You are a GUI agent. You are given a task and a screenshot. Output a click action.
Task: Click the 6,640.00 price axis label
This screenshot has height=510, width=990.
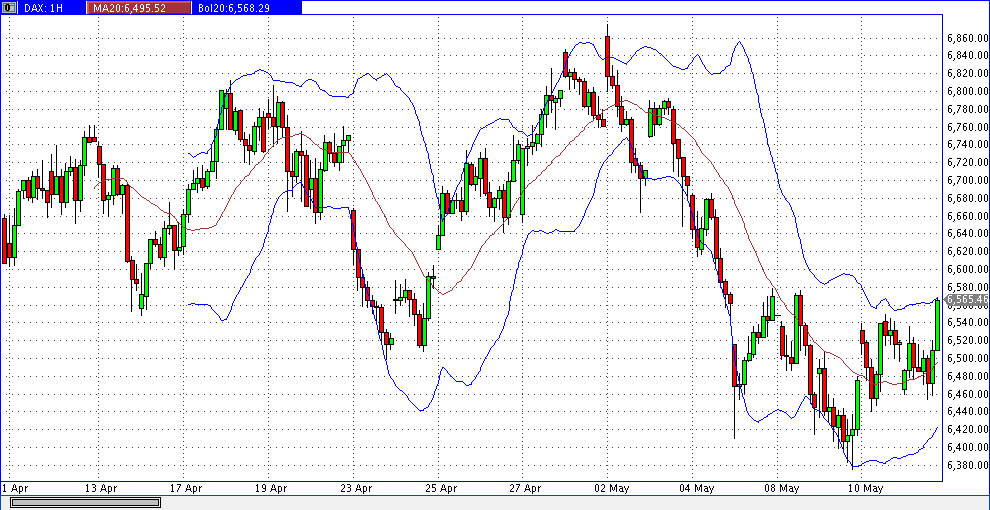967,234
